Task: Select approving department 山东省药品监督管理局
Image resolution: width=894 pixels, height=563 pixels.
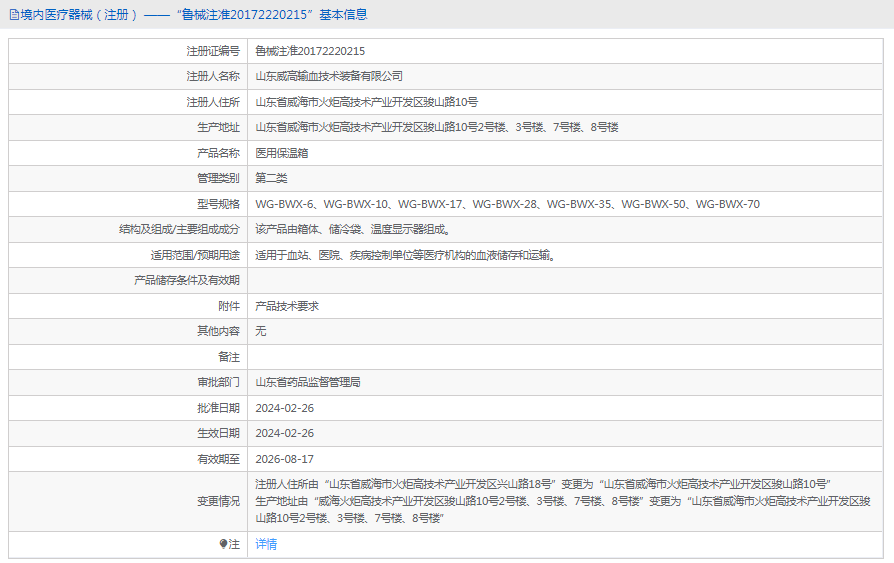Action: [308, 382]
